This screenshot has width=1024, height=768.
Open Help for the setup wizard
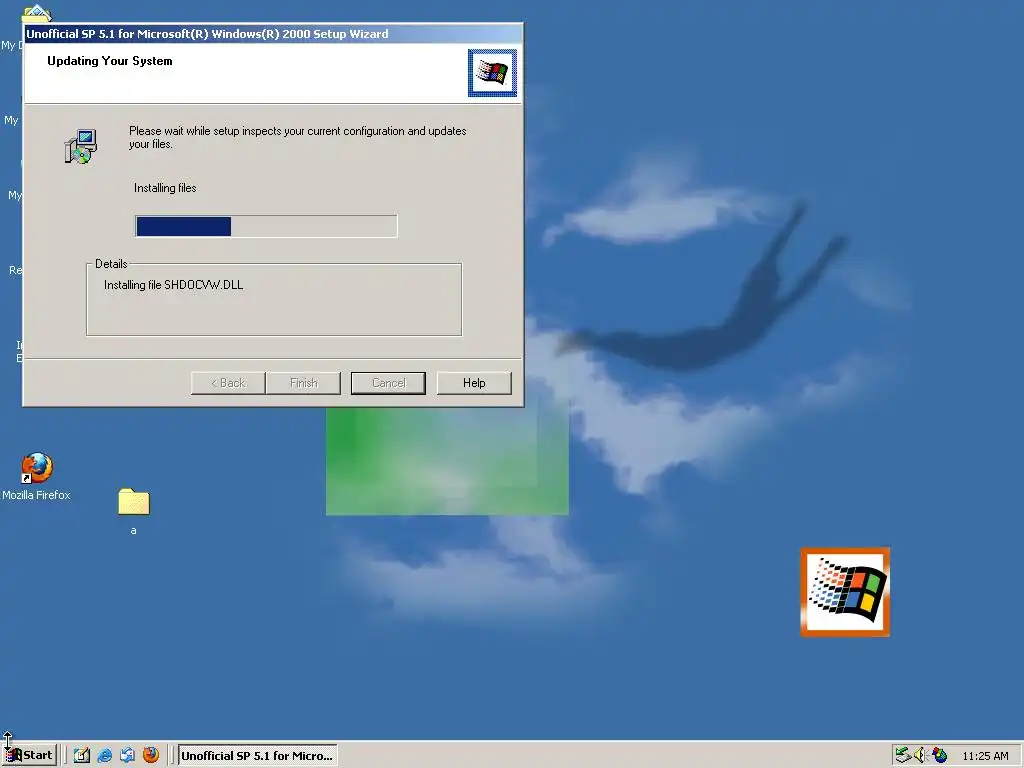[x=474, y=383]
